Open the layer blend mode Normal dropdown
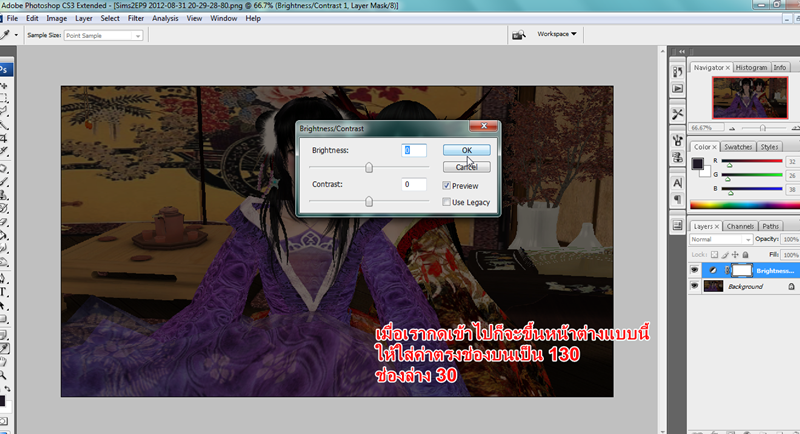Viewport: 800px width, 434px height. pyautogui.click(x=720, y=239)
